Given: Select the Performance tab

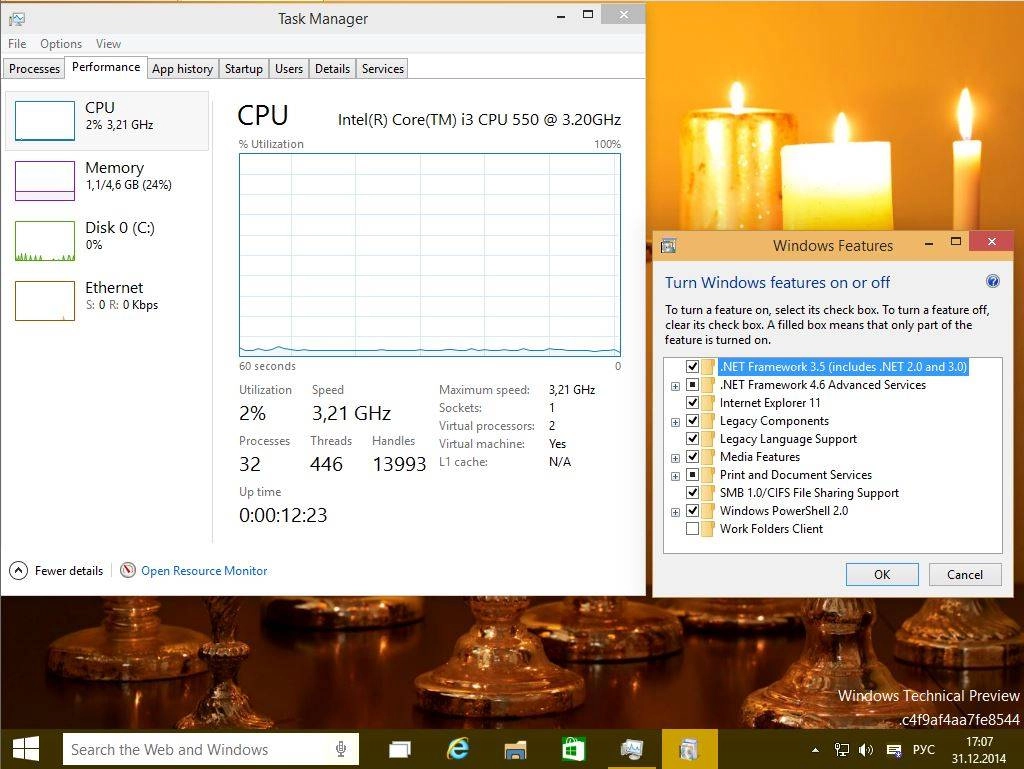Looking at the screenshot, I should (x=106, y=67).
